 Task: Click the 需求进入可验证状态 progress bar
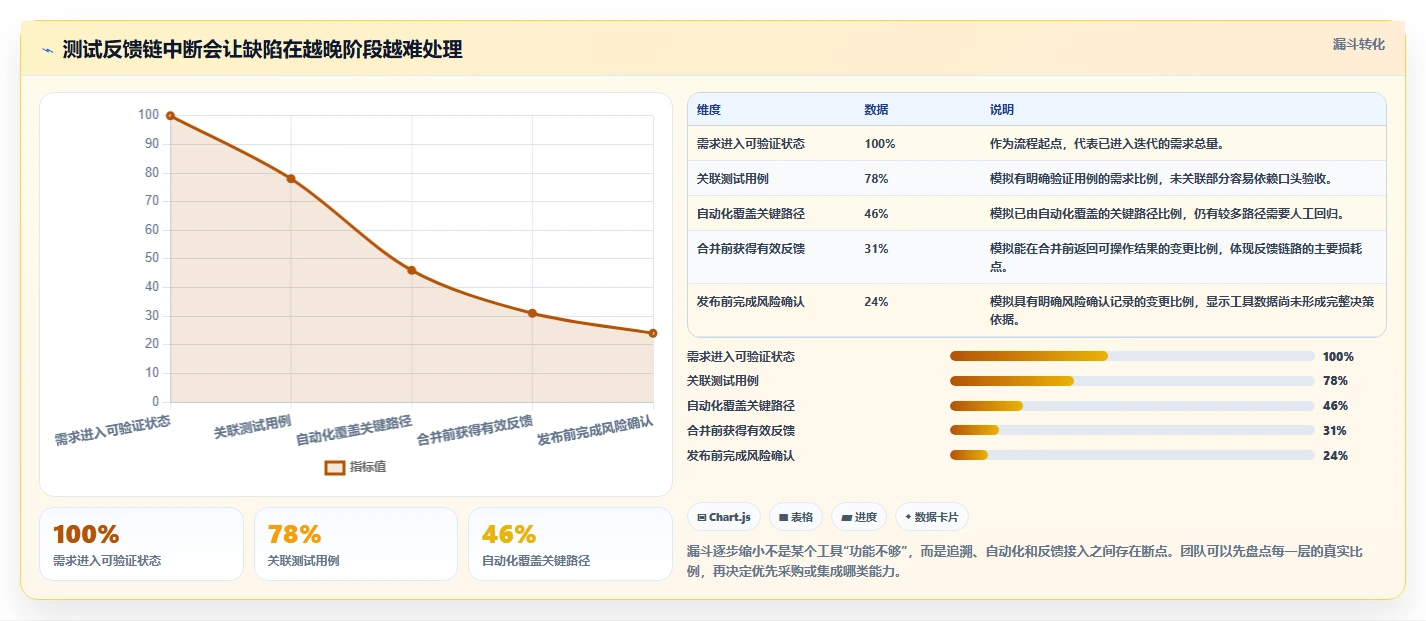(1132, 357)
